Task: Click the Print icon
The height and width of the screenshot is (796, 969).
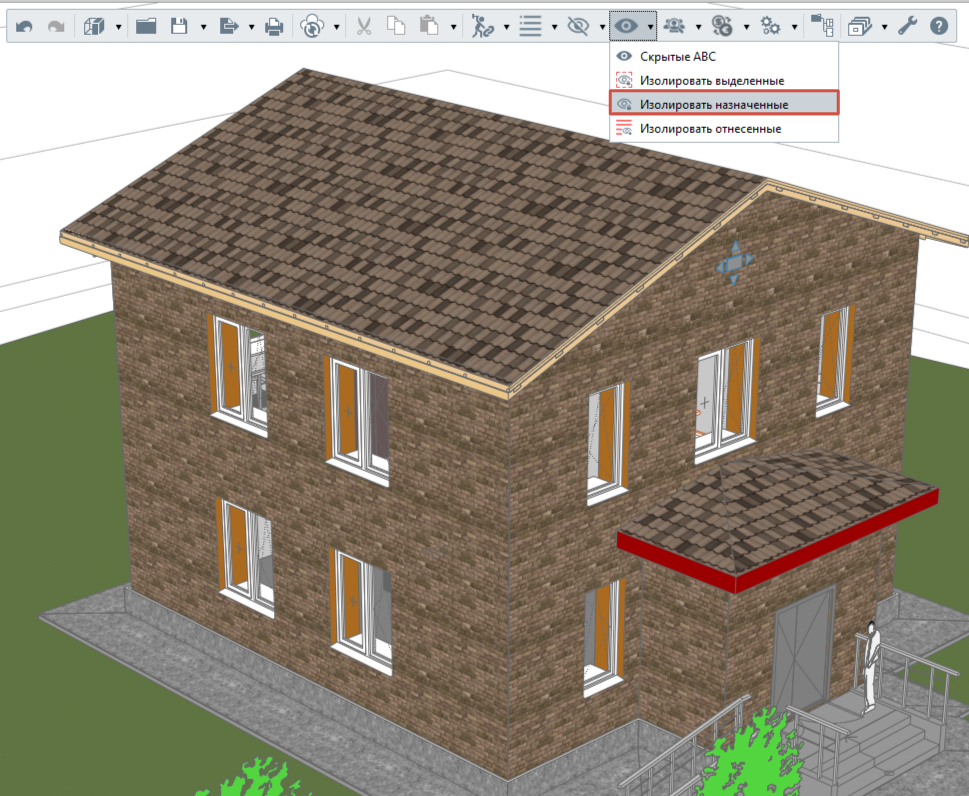Action: (274, 27)
